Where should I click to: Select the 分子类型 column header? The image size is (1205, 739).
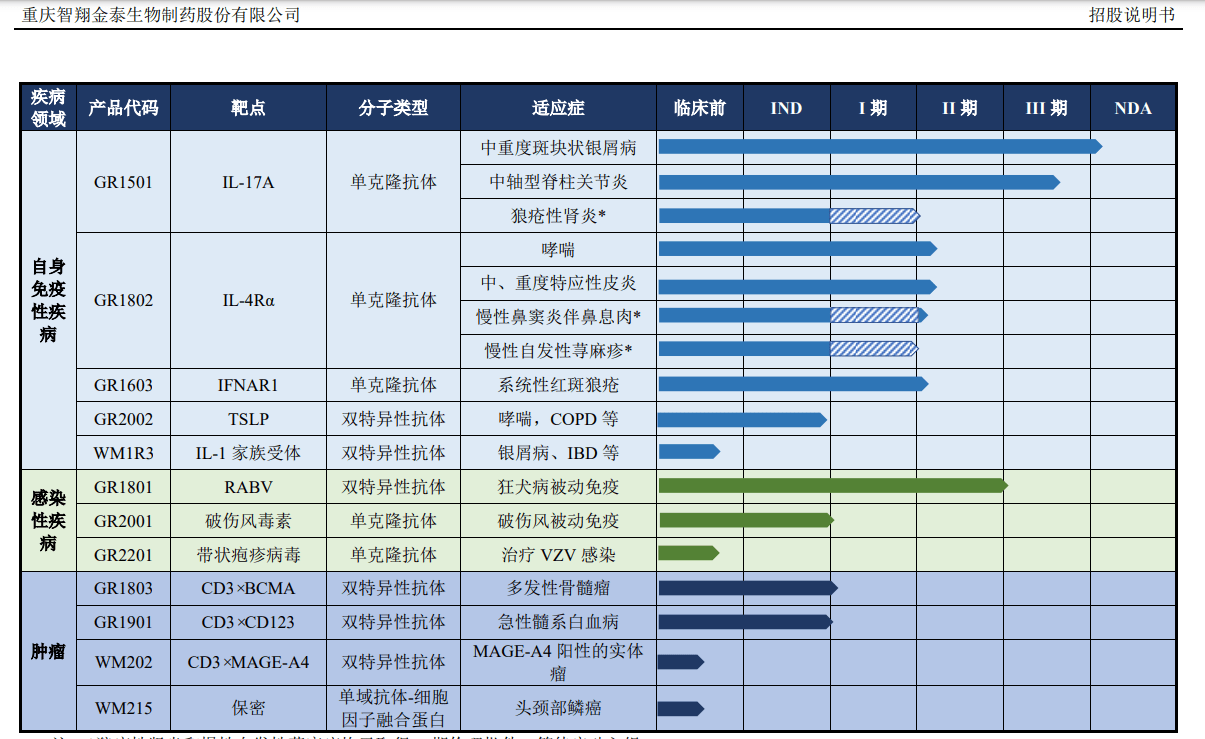tap(393, 108)
